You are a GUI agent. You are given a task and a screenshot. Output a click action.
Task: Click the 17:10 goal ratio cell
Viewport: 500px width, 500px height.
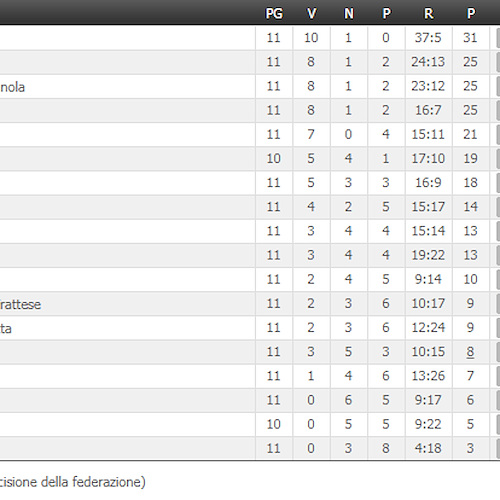click(x=428, y=159)
